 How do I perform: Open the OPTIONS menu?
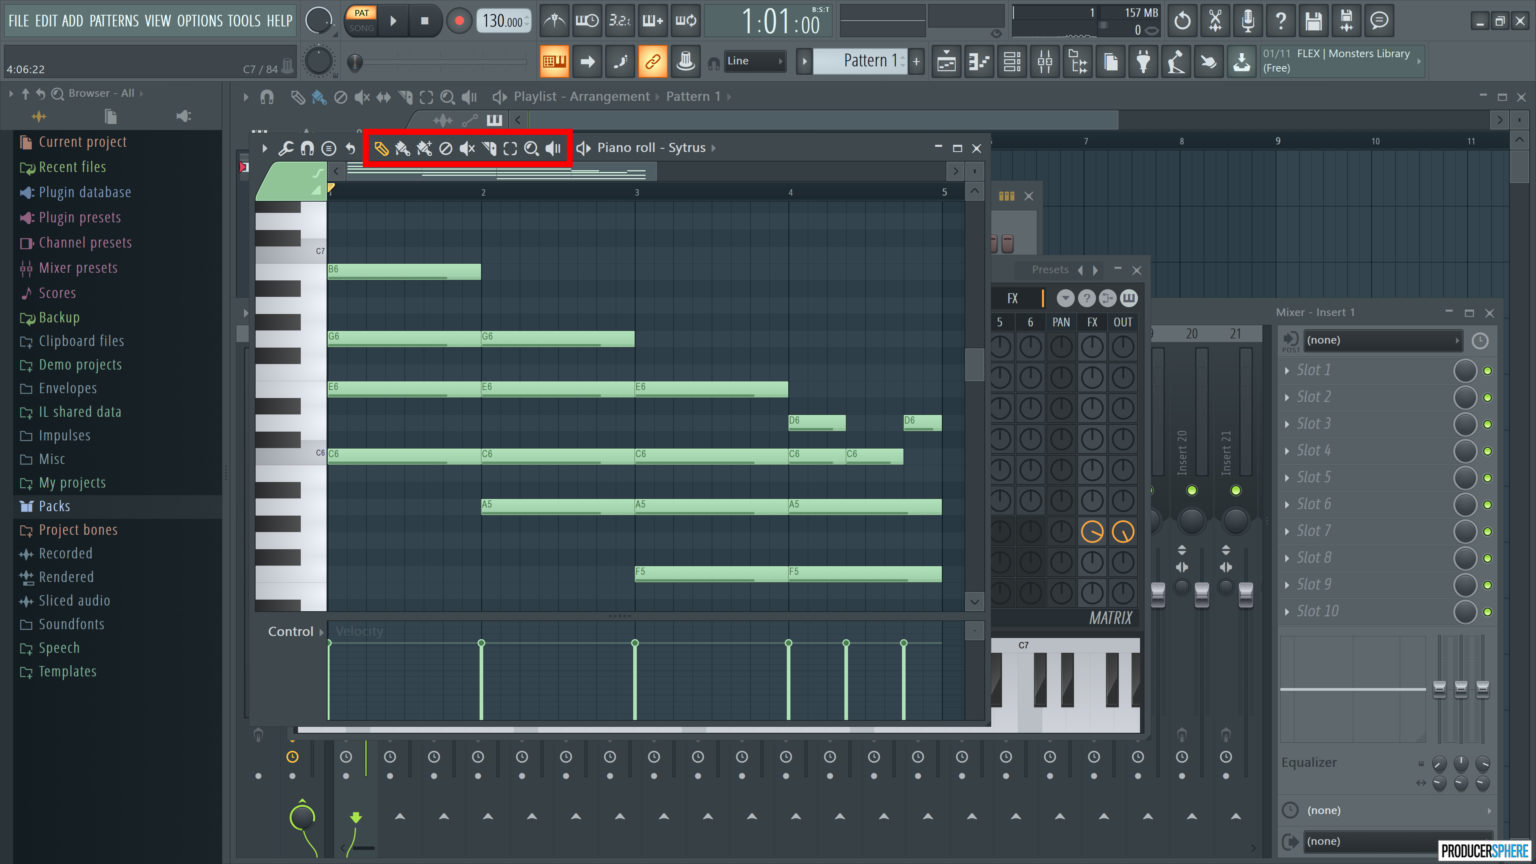201,20
